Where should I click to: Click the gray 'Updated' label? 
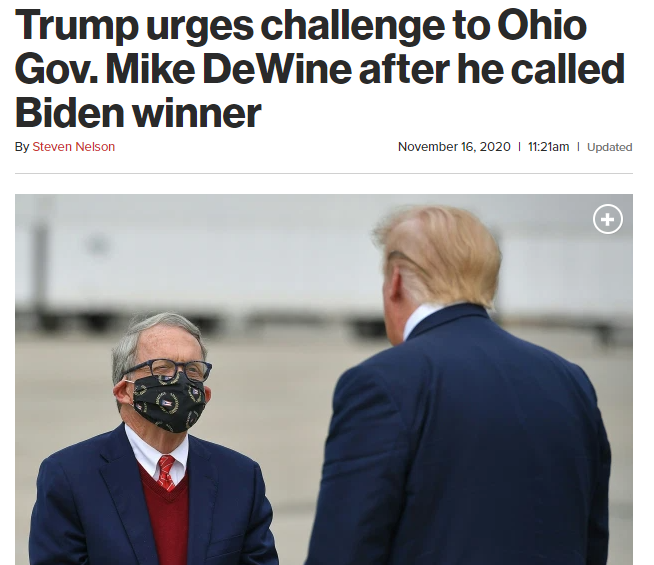(609, 147)
